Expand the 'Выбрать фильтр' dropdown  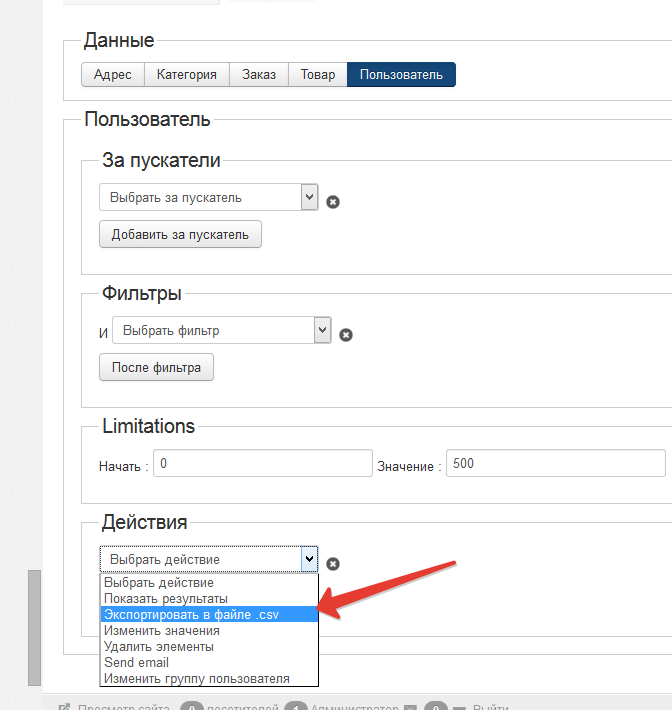click(x=221, y=330)
